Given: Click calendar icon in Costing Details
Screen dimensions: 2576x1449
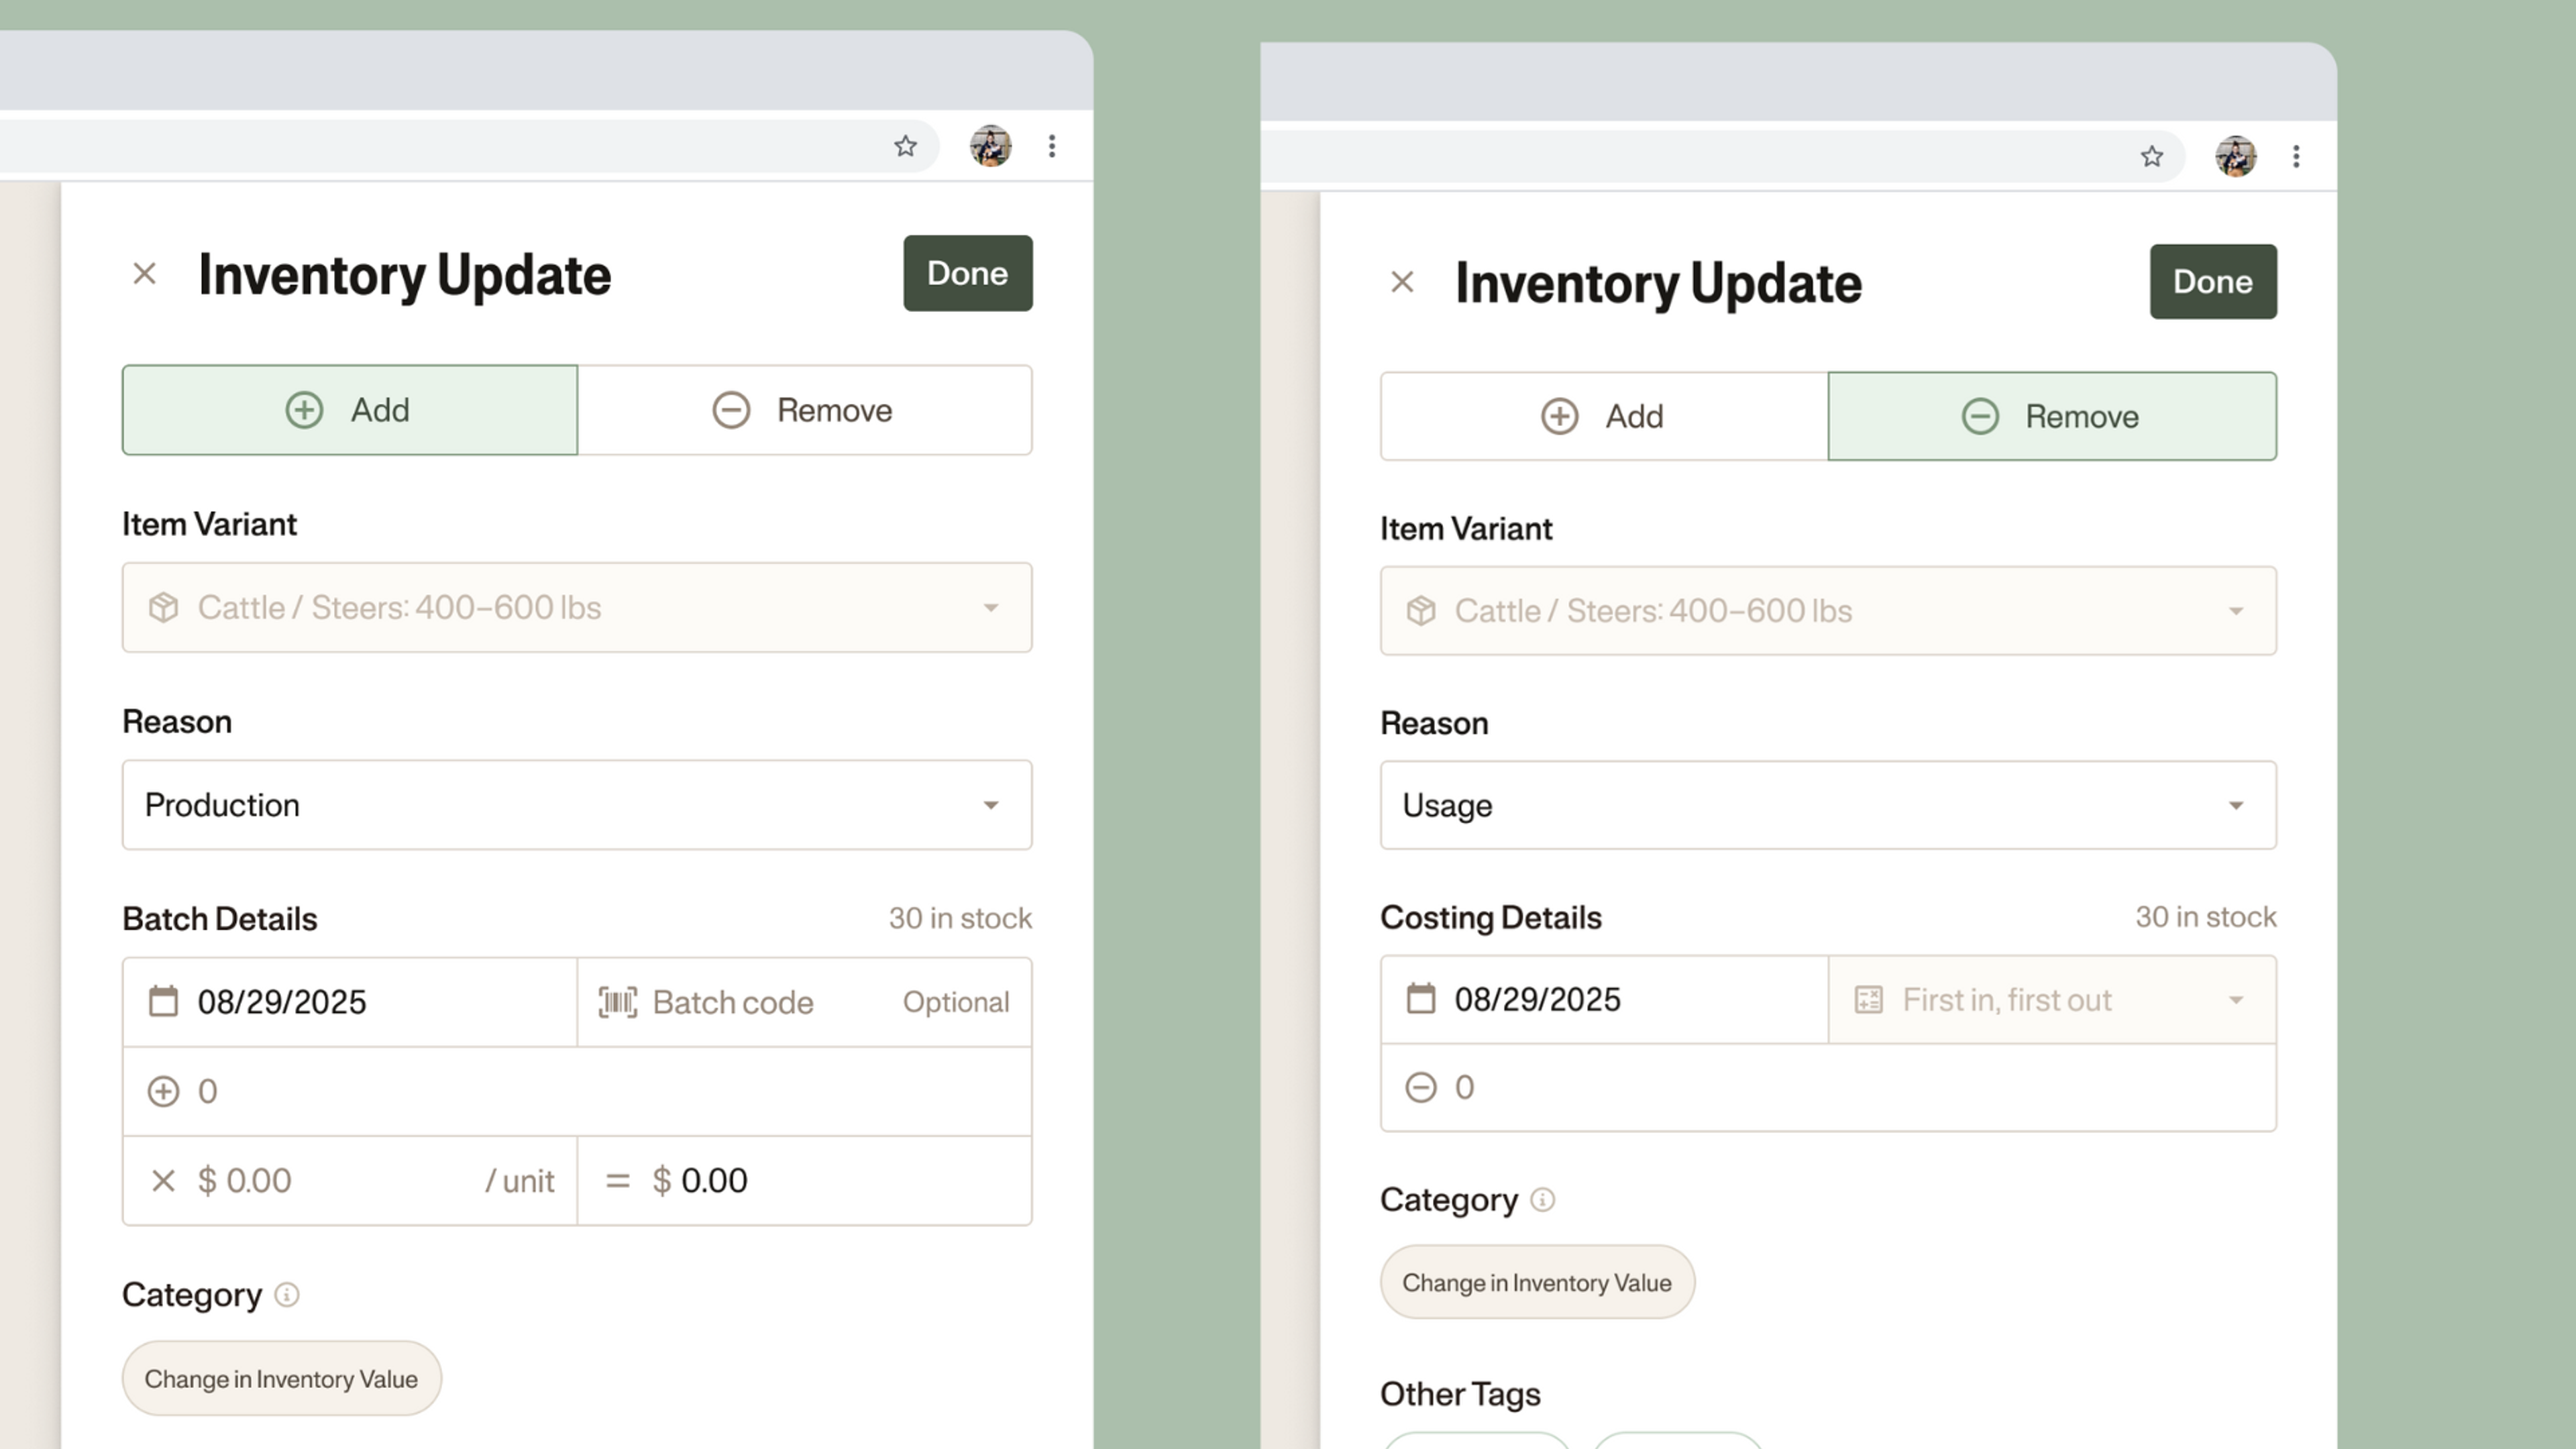Looking at the screenshot, I should (x=1420, y=999).
